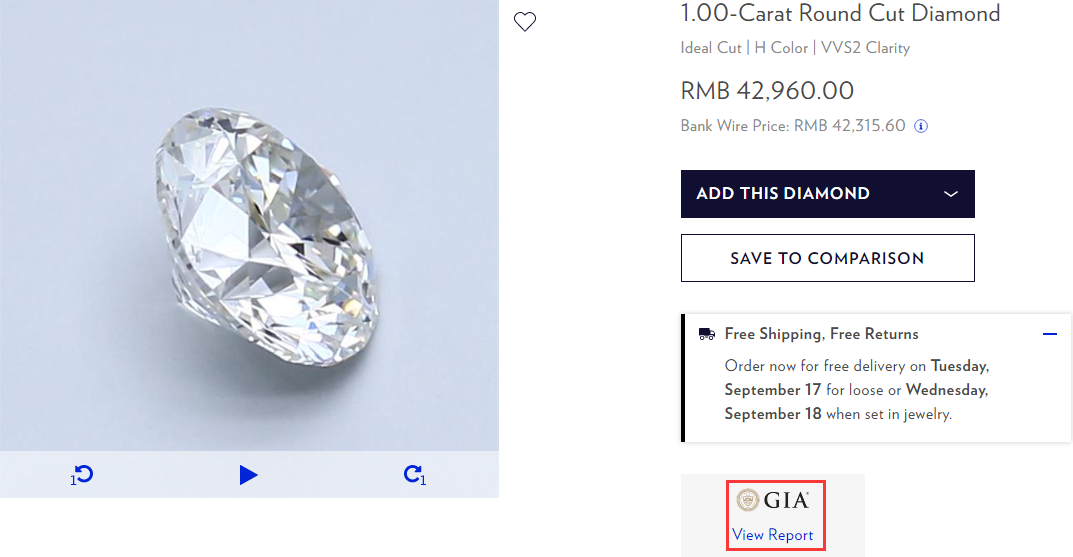The height and width of the screenshot is (557, 1073).
Task: Play the diamond 360 video
Action: click(x=249, y=475)
